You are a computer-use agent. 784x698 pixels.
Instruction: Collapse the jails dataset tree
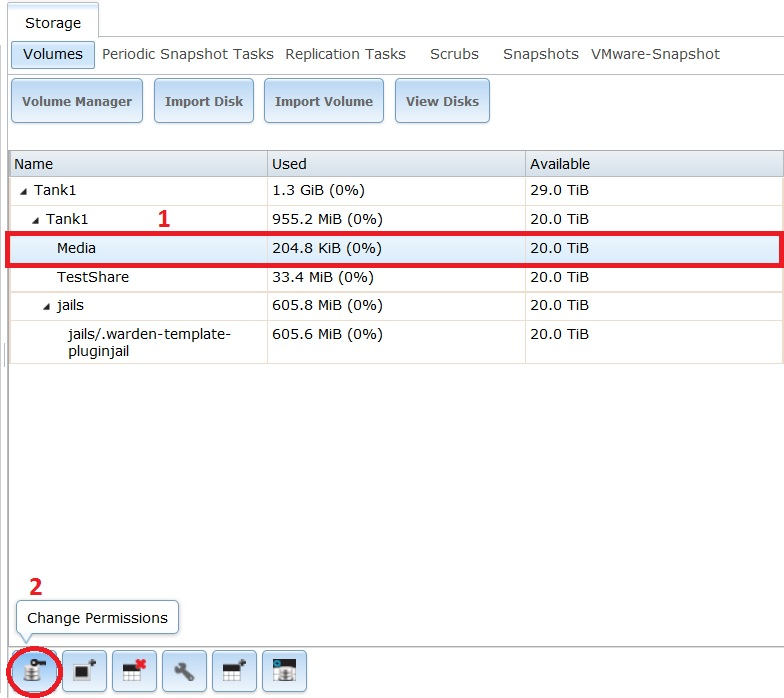pyautogui.click(x=46, y=307)
